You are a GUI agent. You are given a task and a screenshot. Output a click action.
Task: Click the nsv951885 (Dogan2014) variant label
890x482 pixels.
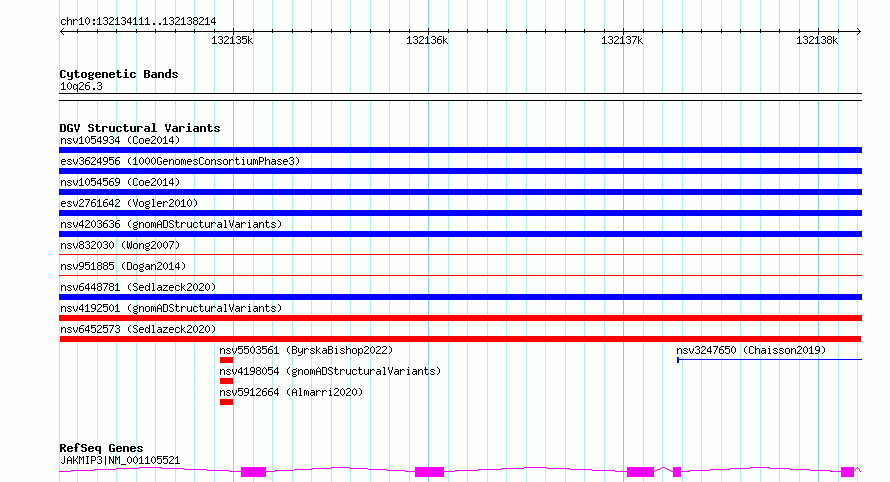pyautogui.click(x=123, y=266)
